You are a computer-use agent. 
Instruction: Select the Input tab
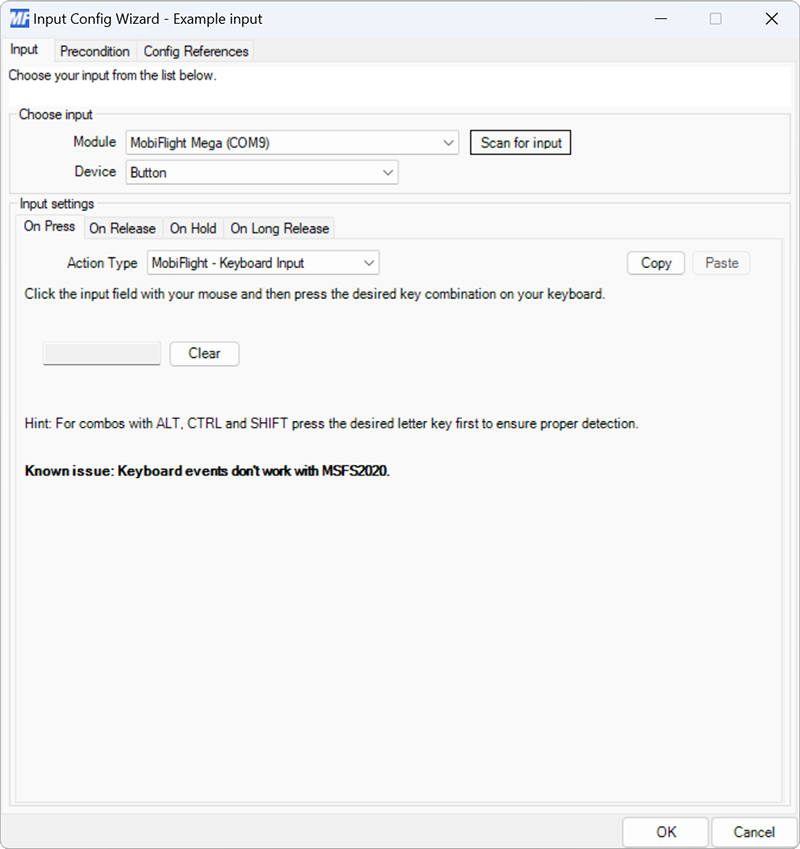click(x=26, y=50)
